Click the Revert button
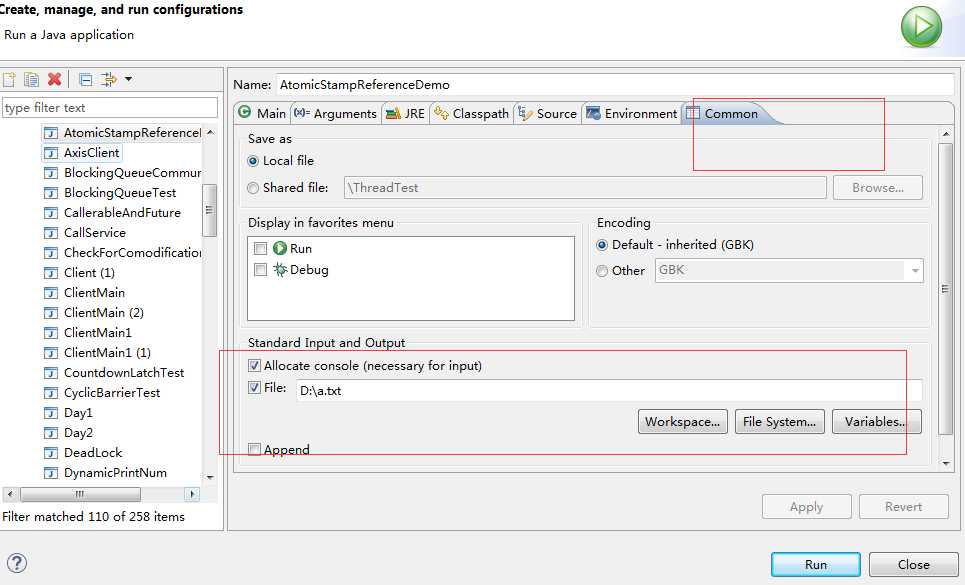 tap(903, 506)
